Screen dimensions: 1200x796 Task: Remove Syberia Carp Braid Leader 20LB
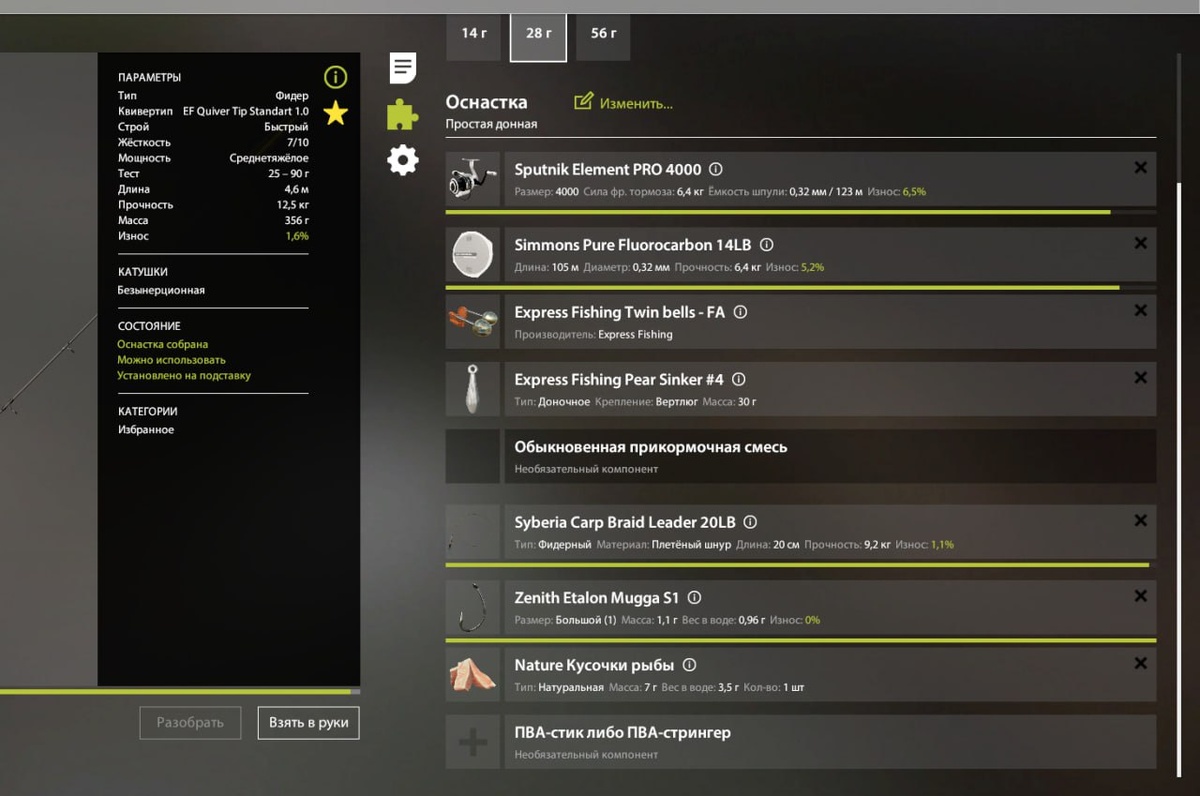coord(1140,521)
